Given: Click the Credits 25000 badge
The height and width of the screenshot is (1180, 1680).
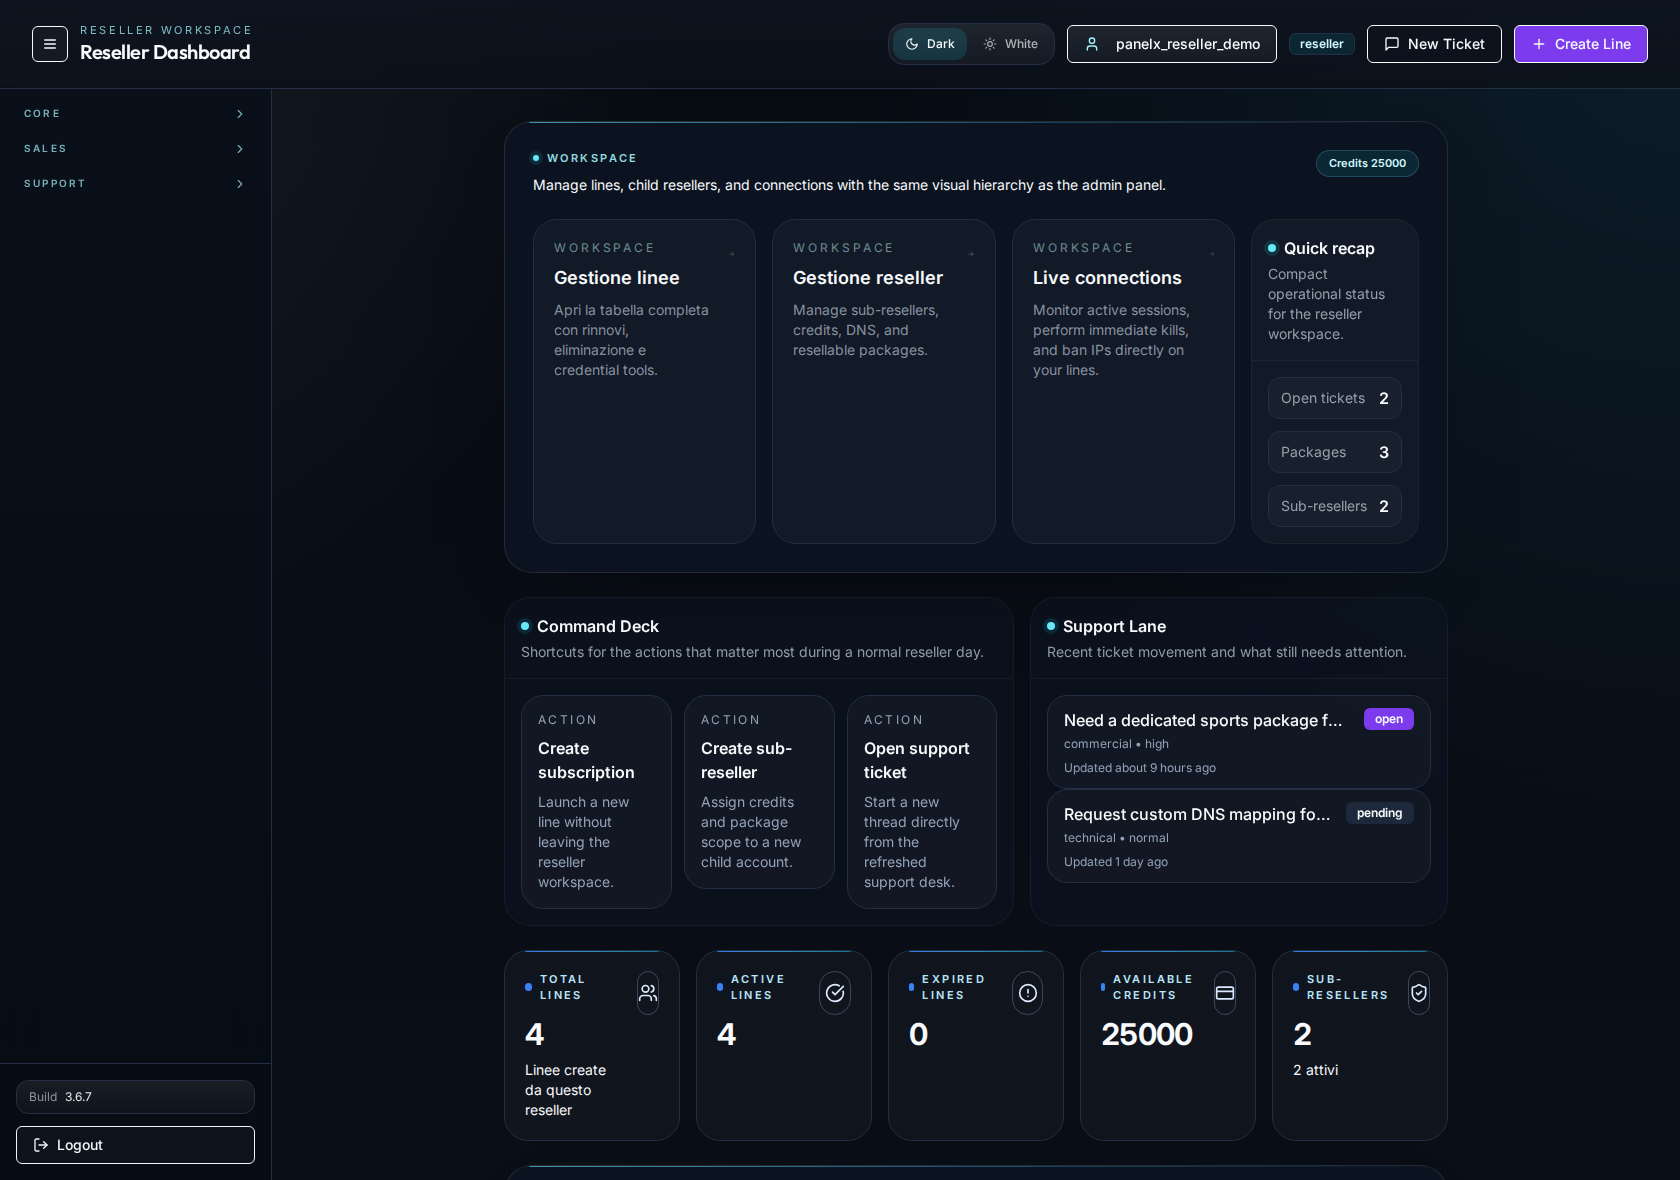Looking at the screenshot, I should [x=1367, y=163].
